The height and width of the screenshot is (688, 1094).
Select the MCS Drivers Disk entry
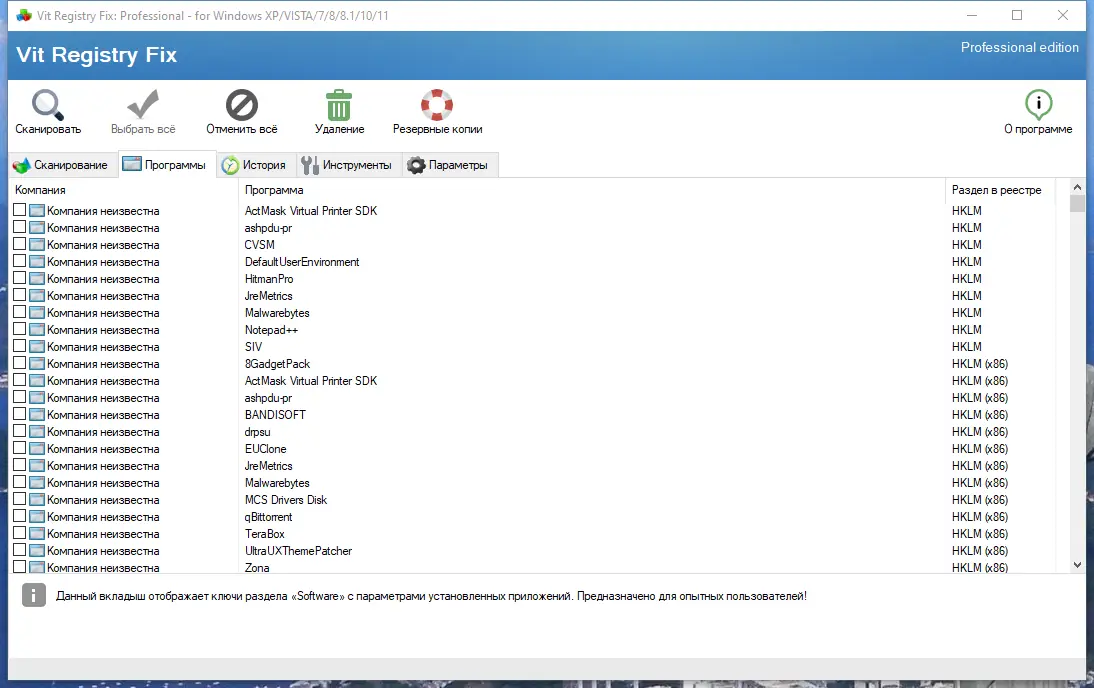pos(285,500)
